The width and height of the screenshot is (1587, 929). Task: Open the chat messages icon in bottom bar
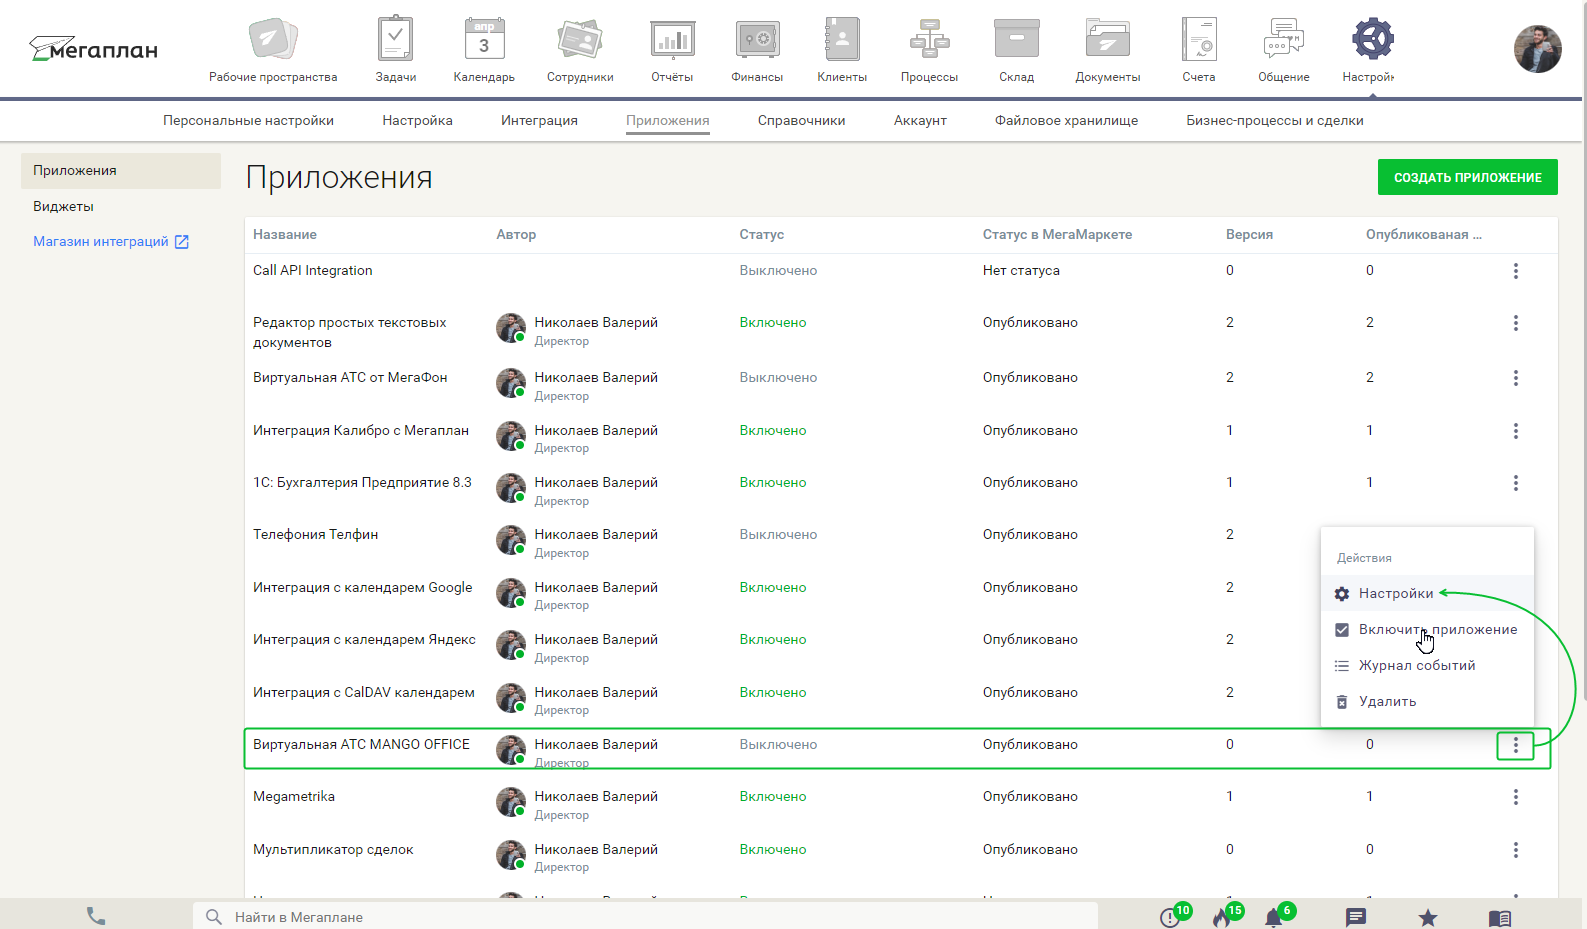coord(1356,917)
